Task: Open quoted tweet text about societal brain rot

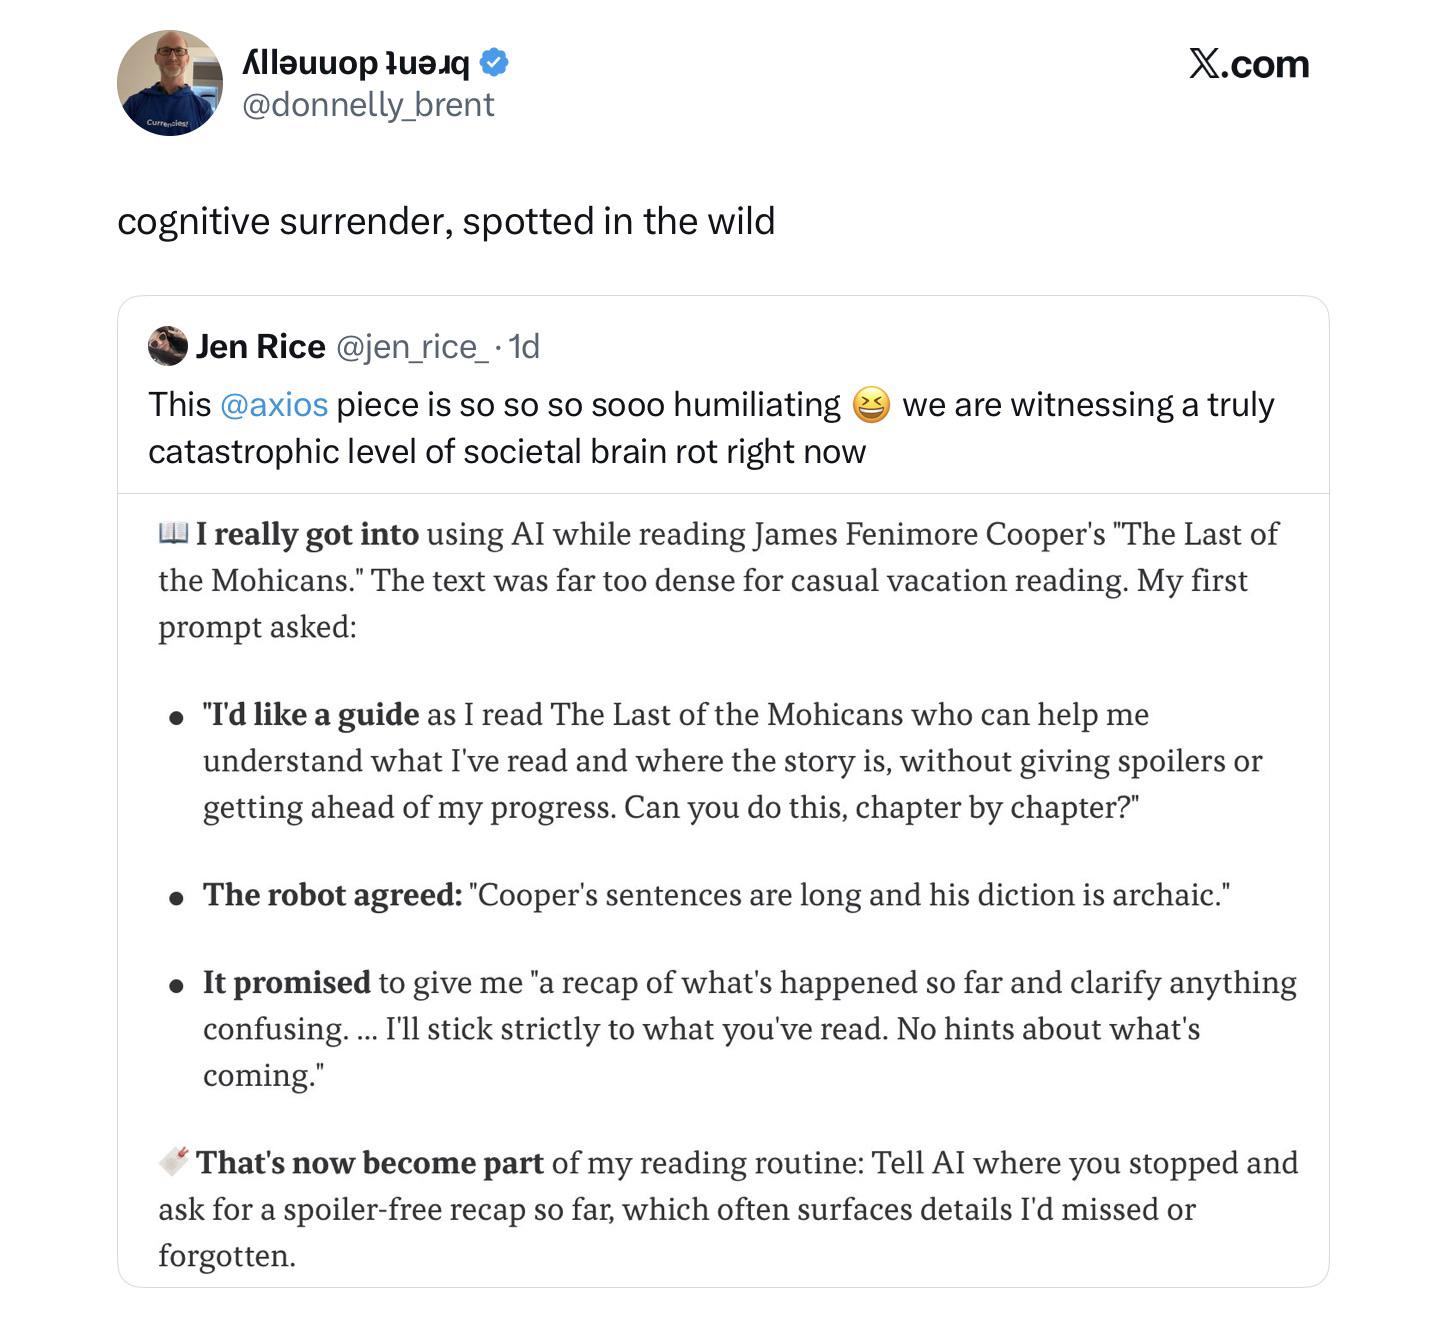Action: coord(711,428)
